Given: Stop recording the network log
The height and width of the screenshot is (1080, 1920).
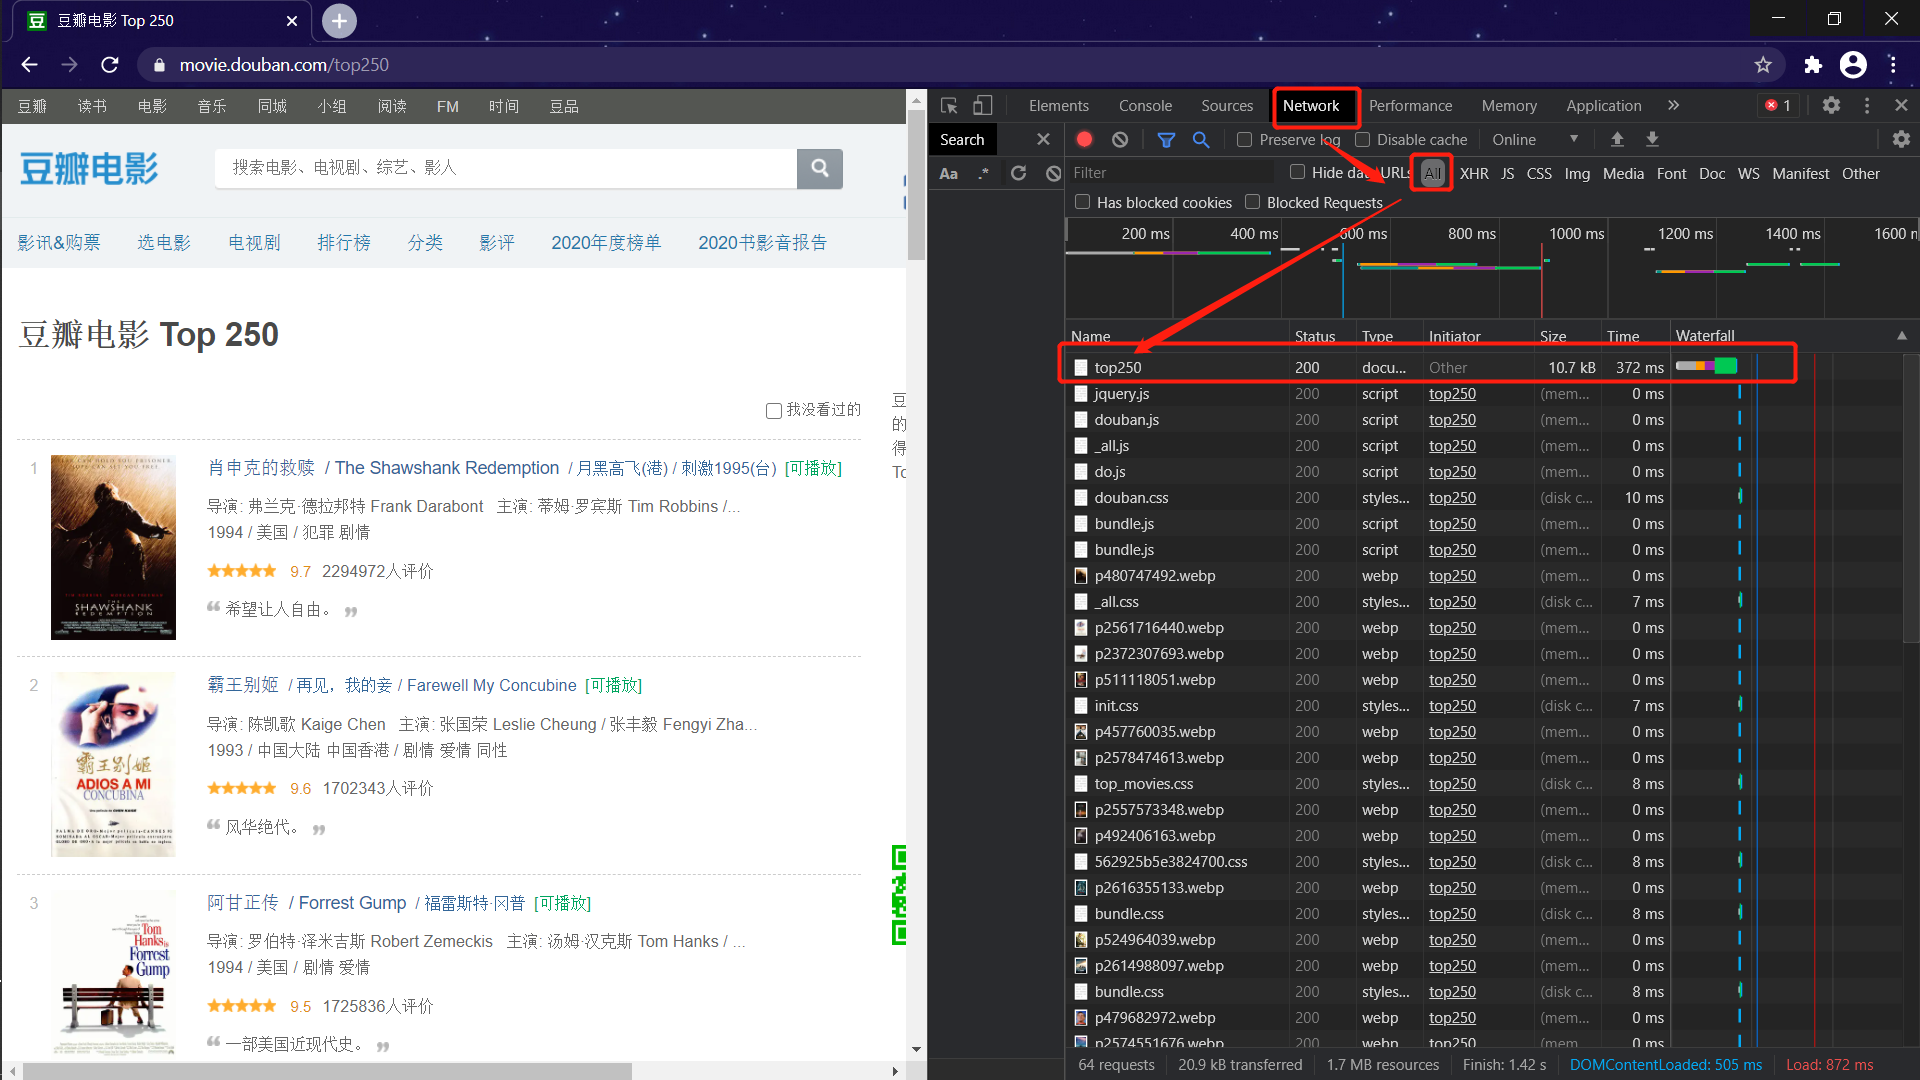Looking at the screenshot, I should (1084, 139).
